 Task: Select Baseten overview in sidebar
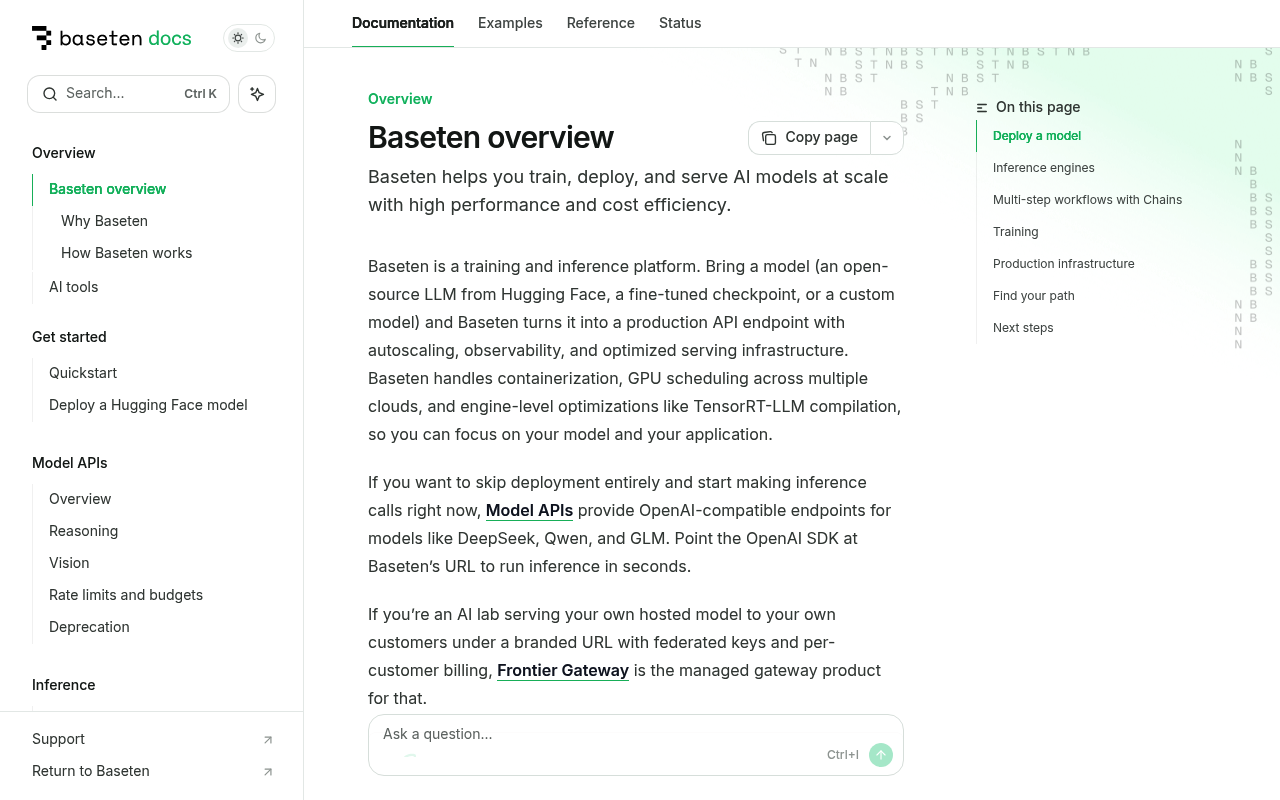[x=108, y=189]
